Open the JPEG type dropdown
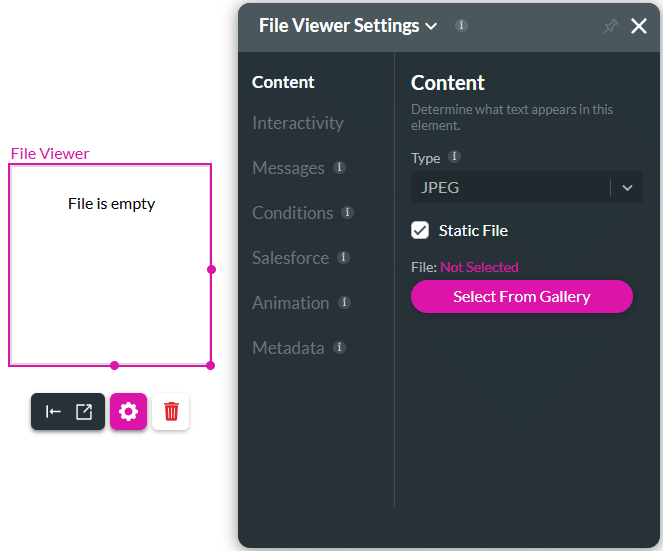Image resolution: width=663 pixels, height=551 pixels. 526,187
